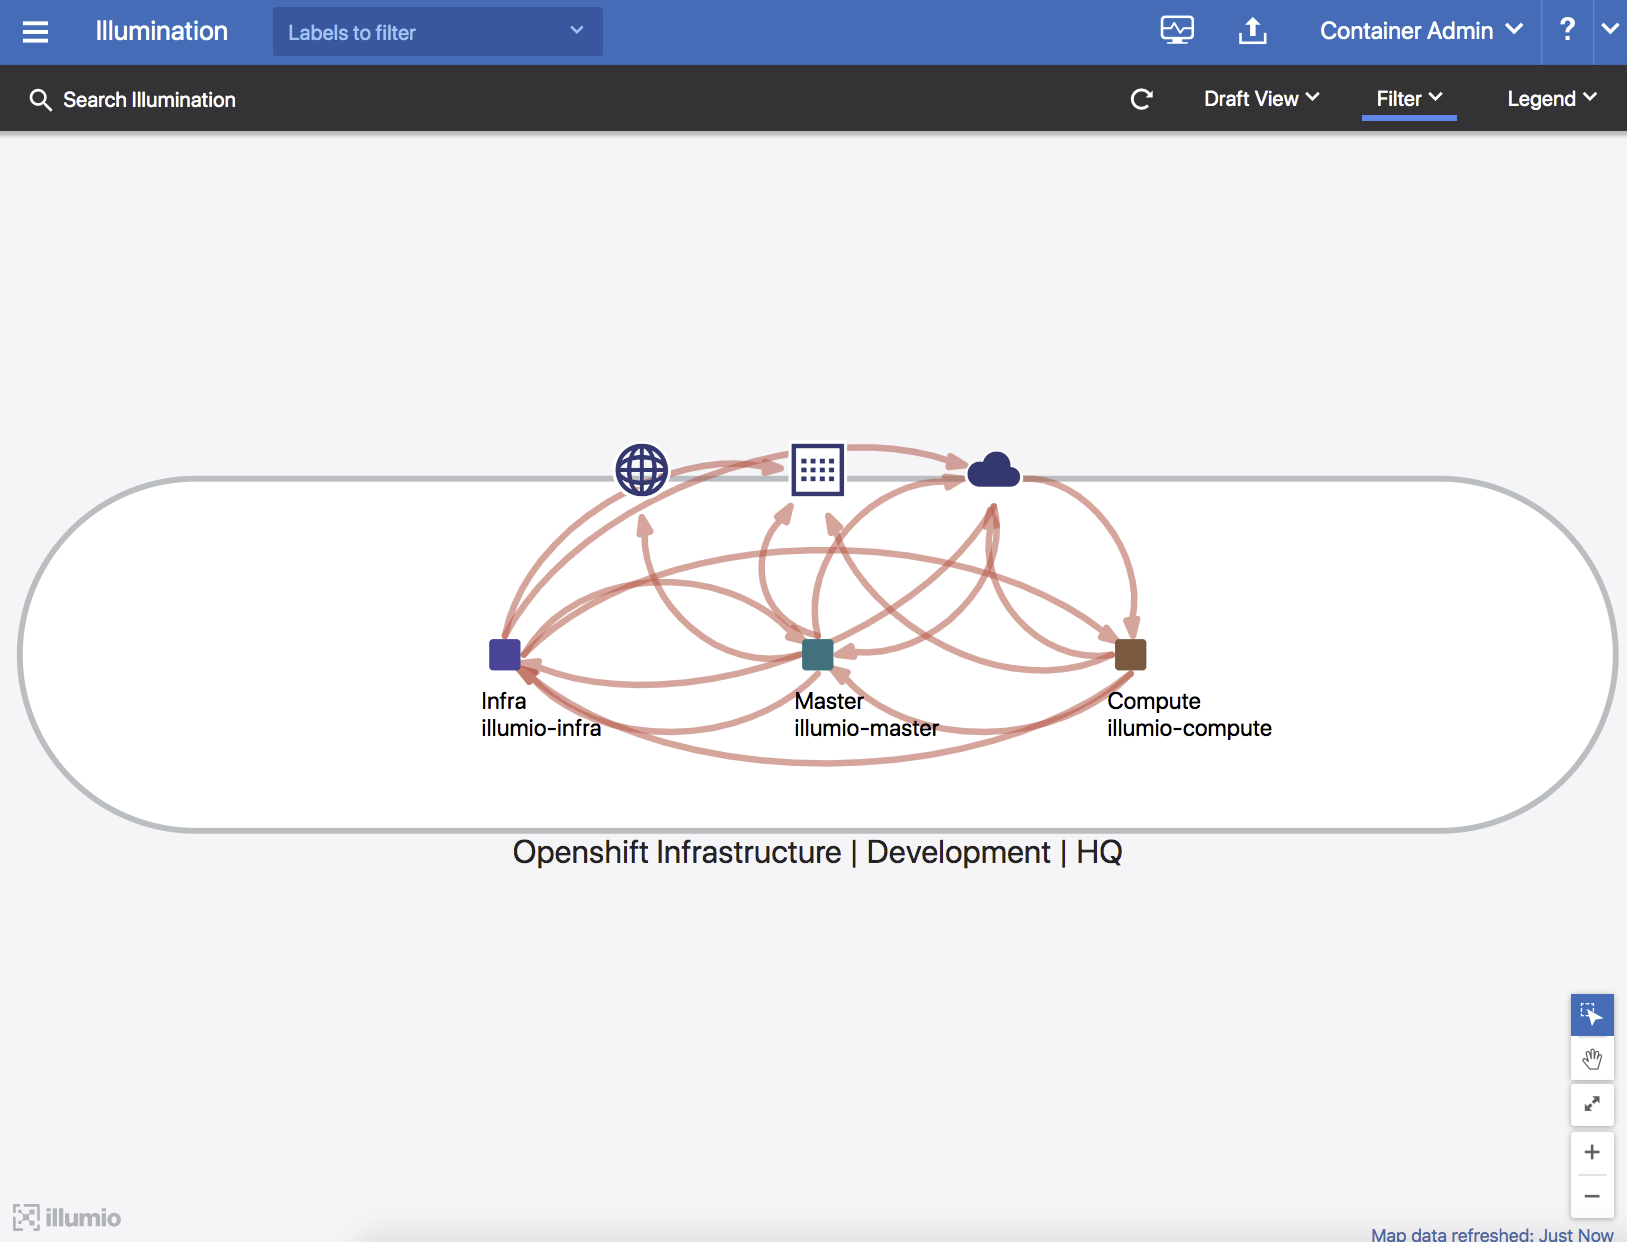The height and width of the screenshot is (1242, 1627).
Task: Enable the area selection tool
Action: pos(1591,1015)
